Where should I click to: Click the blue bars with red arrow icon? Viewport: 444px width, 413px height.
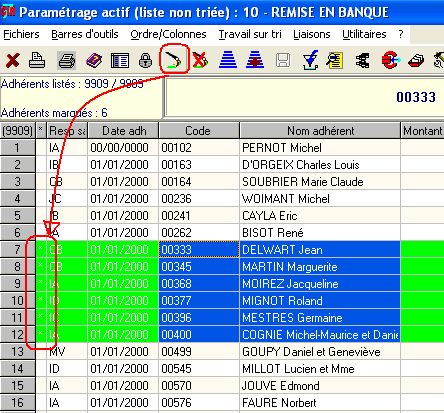pos(255,60)
